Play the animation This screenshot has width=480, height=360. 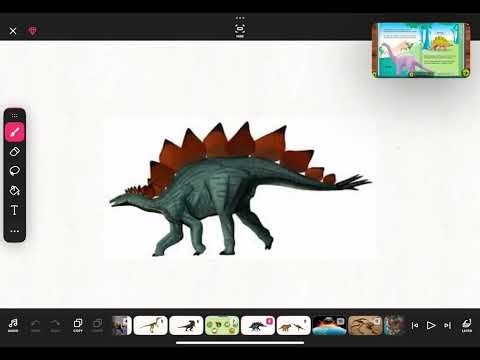431,325
